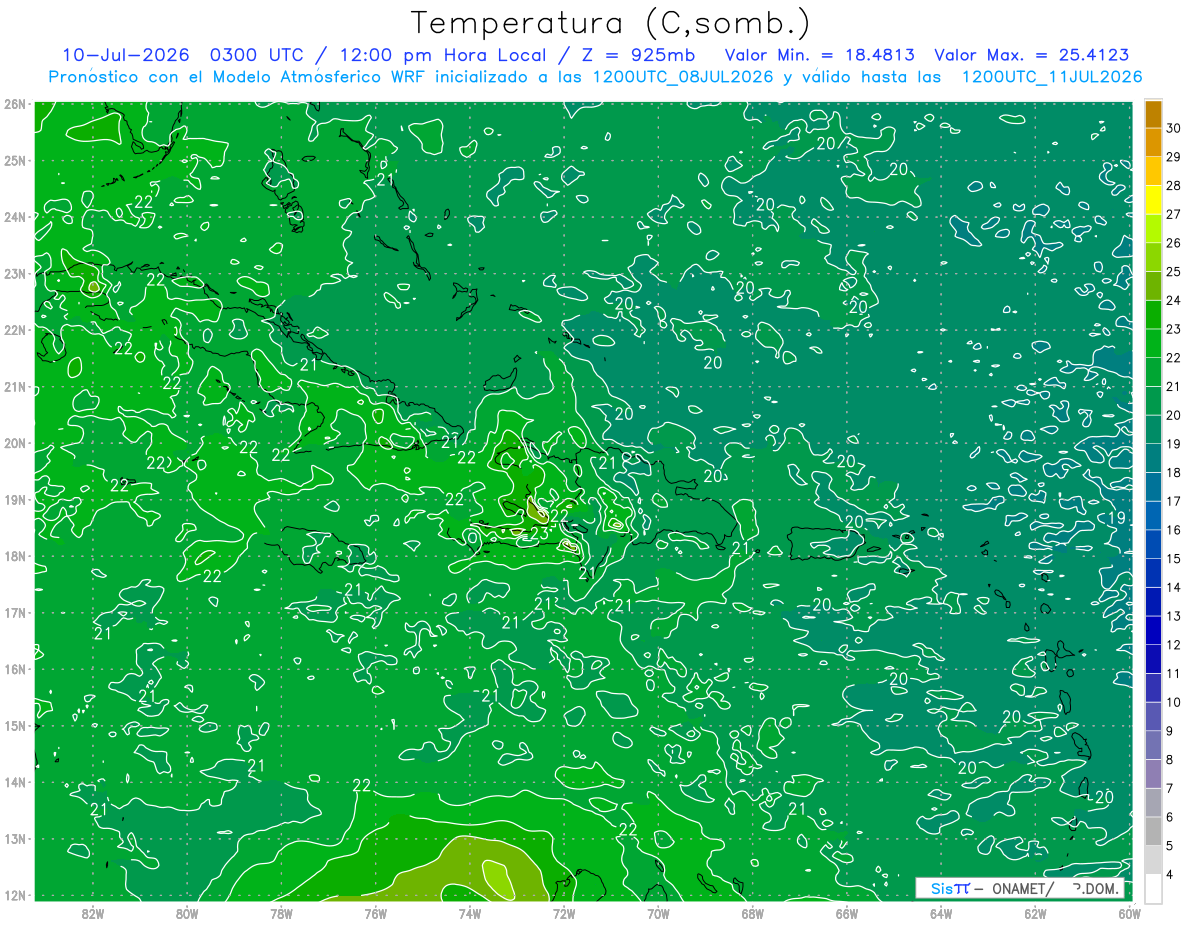Select the 10-Jul-2026 forecast date text
This screenshot has height=927, width=1200.
(x=126, y=55)
